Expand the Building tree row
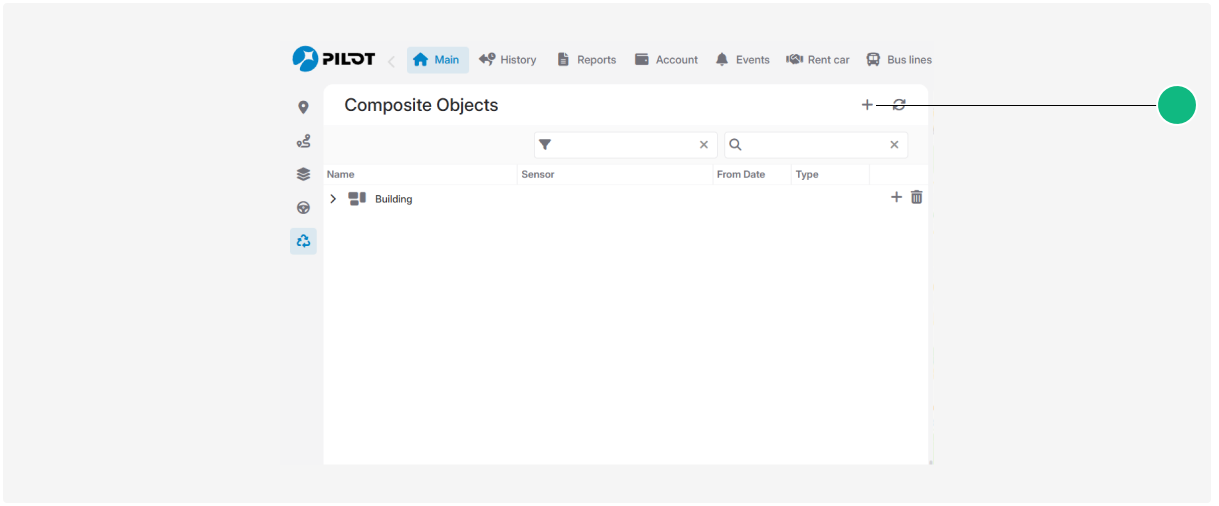The image size is (1219, 506). pyautogui.click(x=333, y=199)
